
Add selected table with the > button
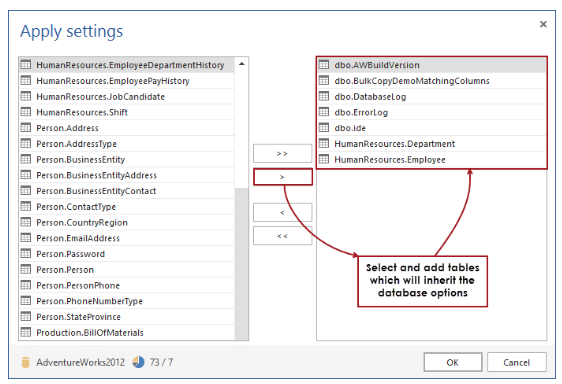[282, 177]
